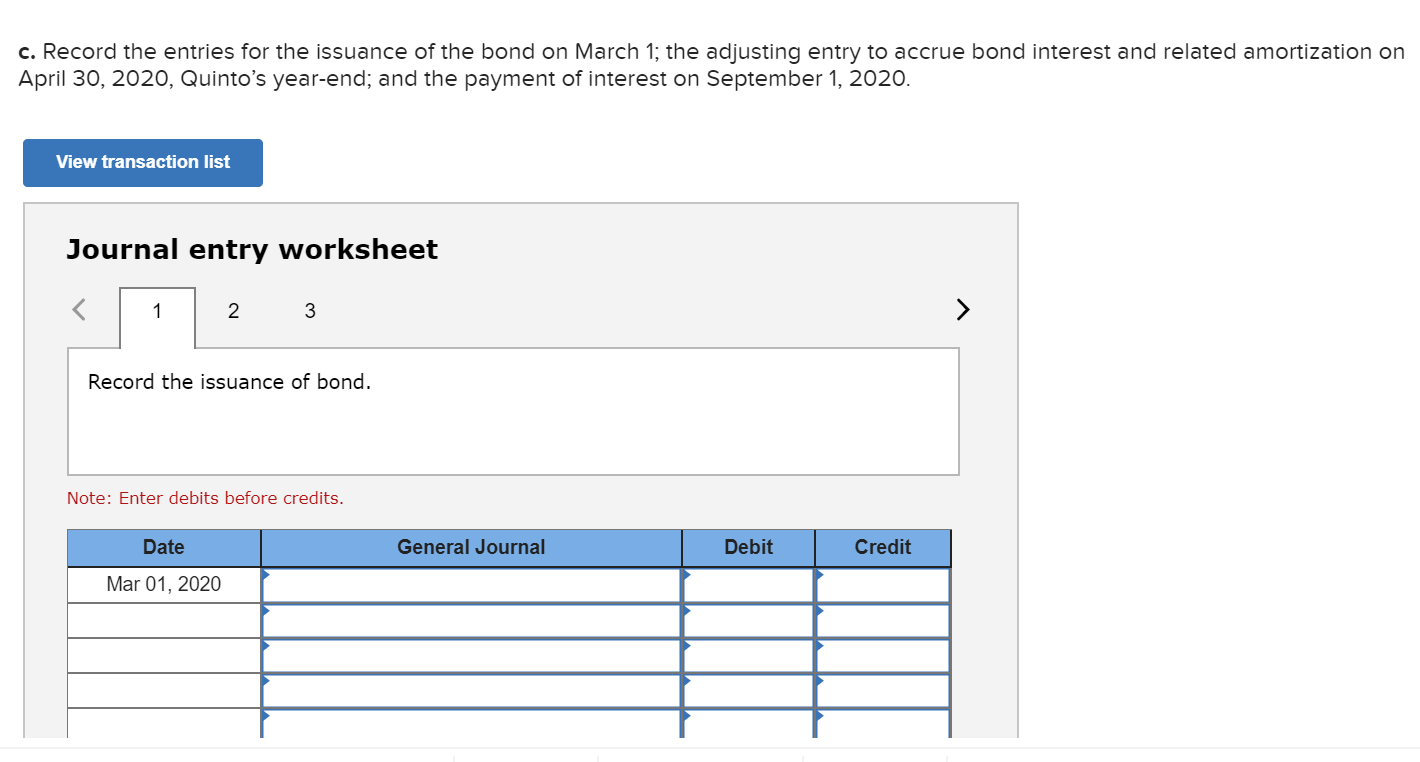
Task: Click the General Journal column header
Action: (471, 547)
